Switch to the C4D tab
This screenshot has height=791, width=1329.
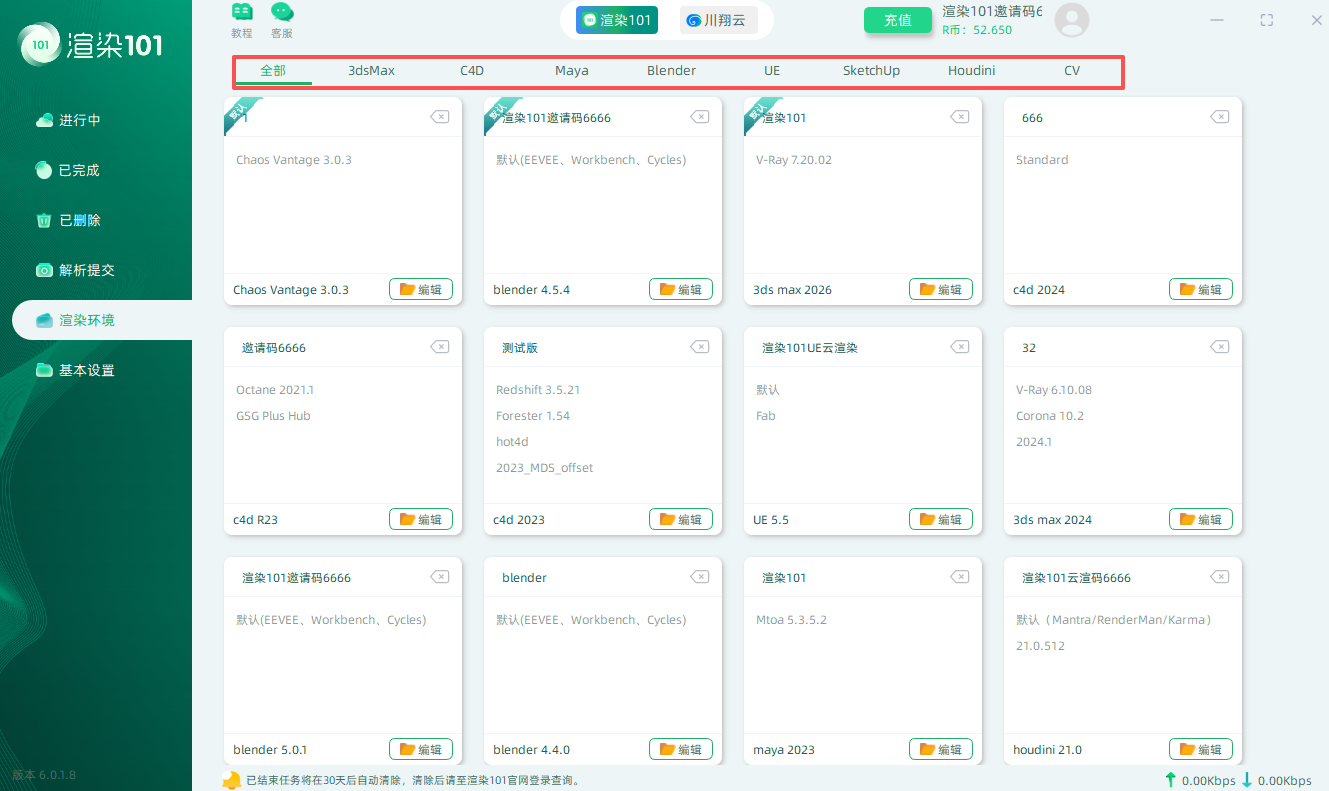coord(472,71)
